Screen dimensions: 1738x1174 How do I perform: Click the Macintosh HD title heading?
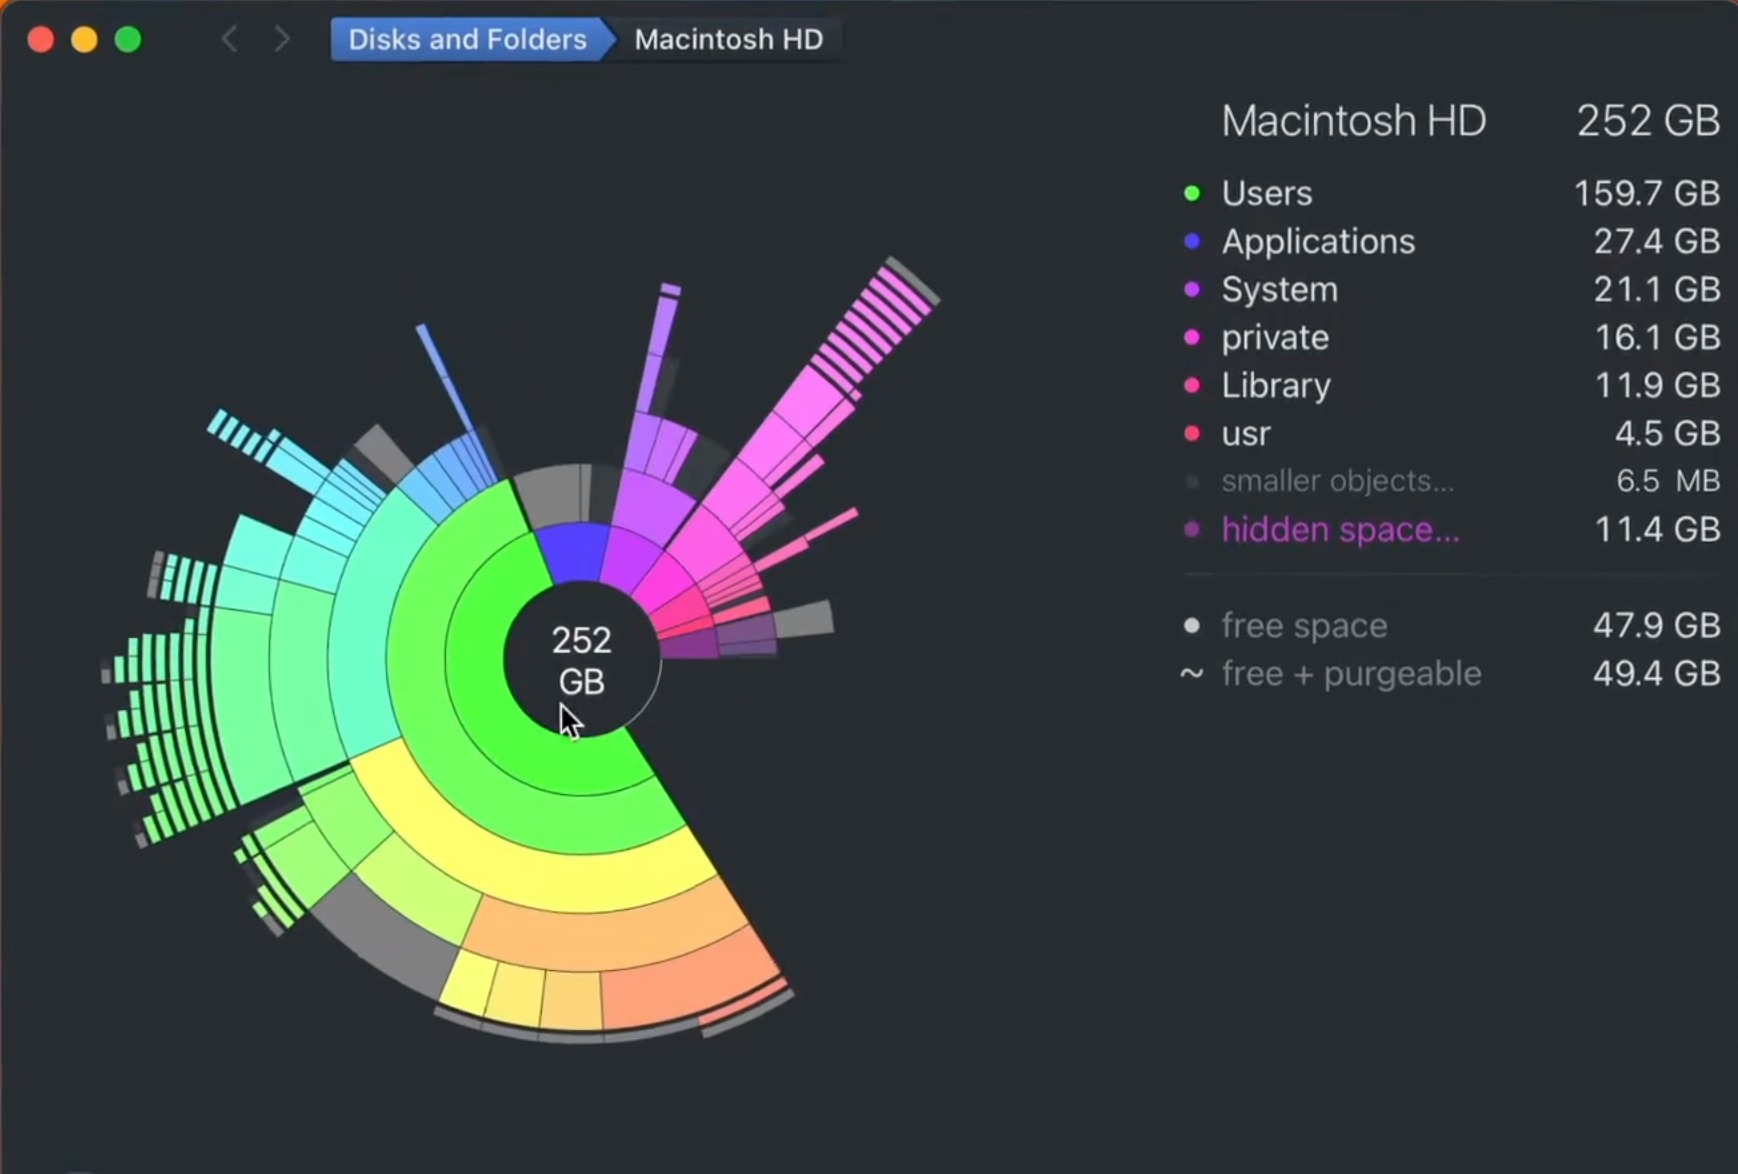[x=1353, y=121]
